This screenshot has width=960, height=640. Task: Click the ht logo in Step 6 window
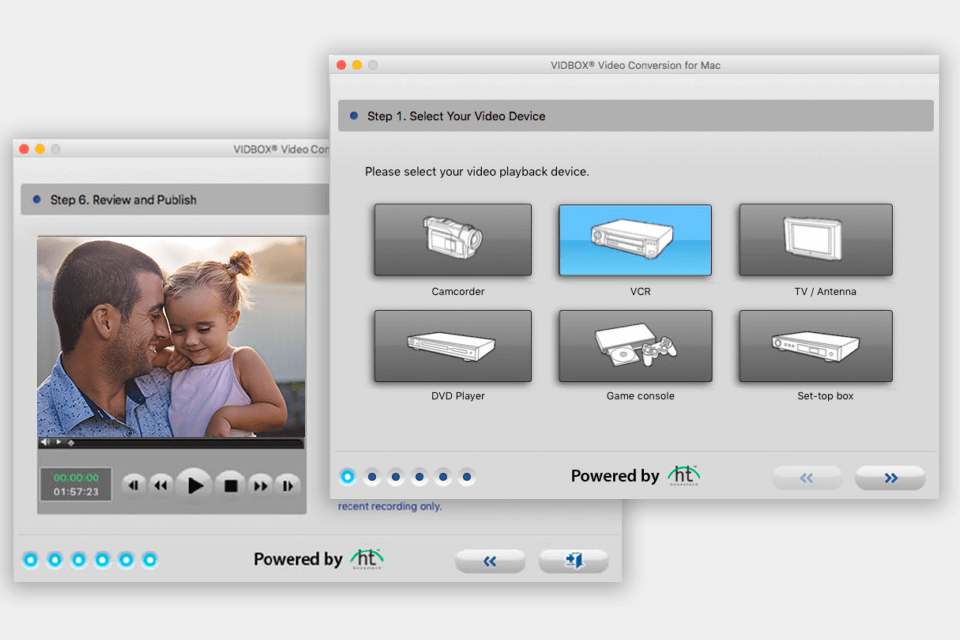367,559
